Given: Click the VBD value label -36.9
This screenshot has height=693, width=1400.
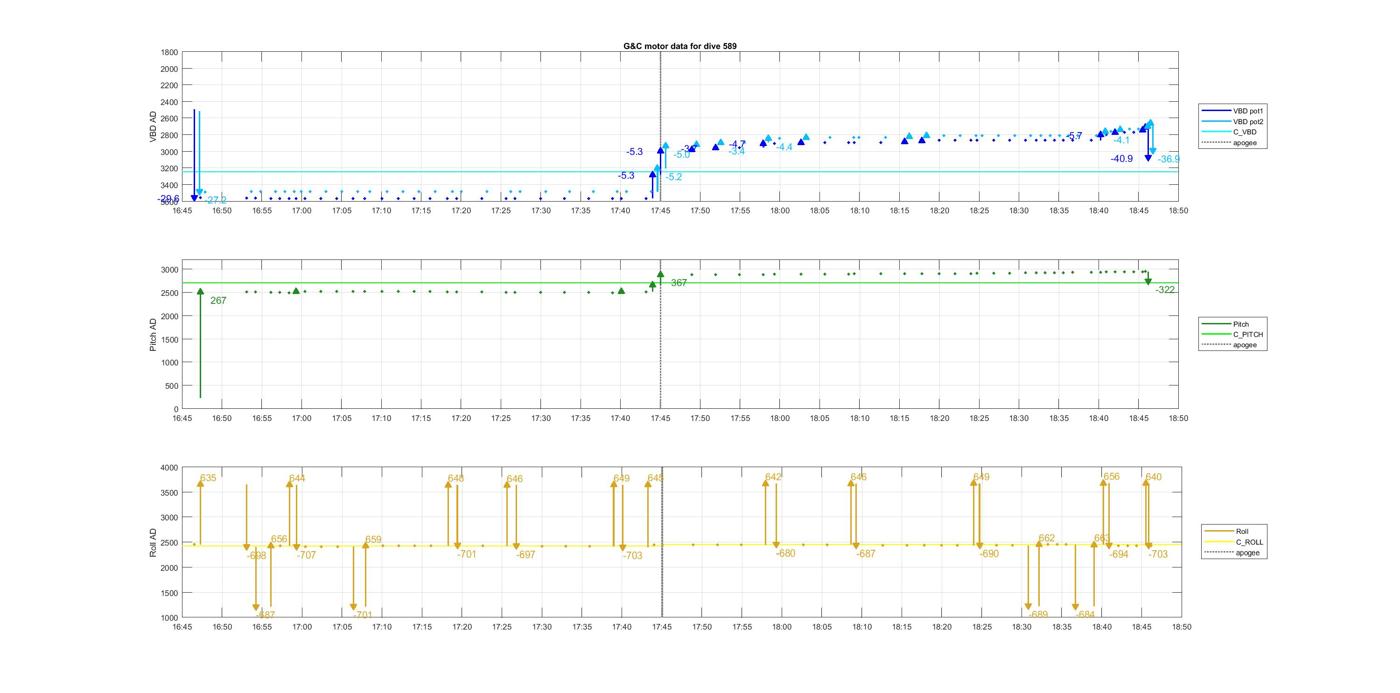Looking at the screenshot, I should click(x=1169, y=159).
